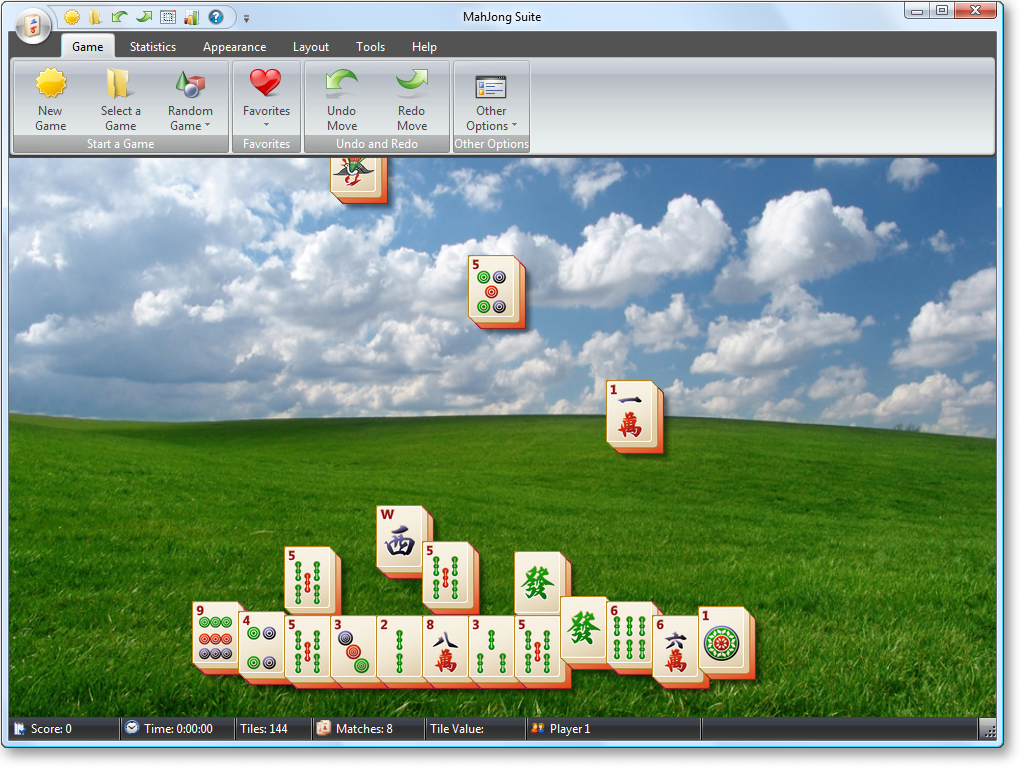Switch to the Statistics ribbon tab
This screenshot has height=768, width=1024.
(x=152, y=47)
